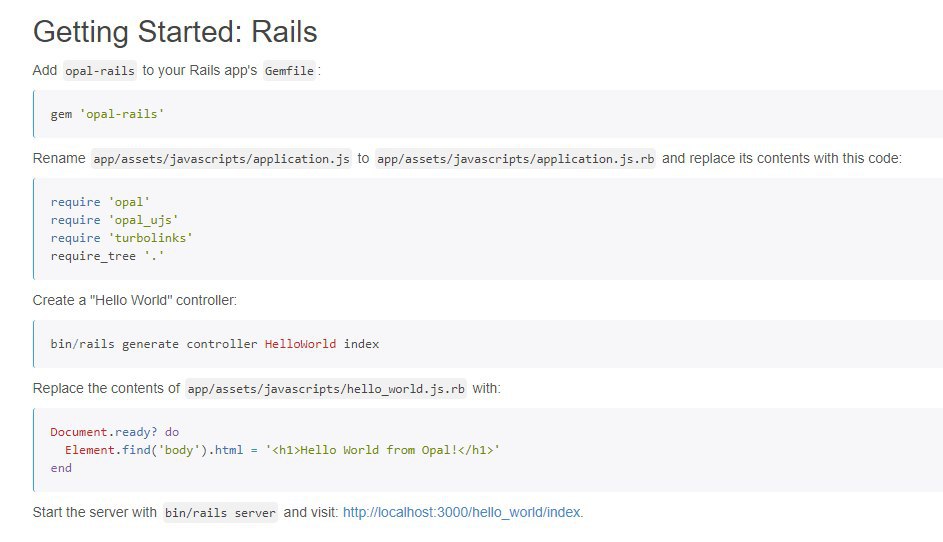The height and width of the screenshot is (542, 943).
Task: Click the require 'turbolinks' line
Action: (121, 238)
